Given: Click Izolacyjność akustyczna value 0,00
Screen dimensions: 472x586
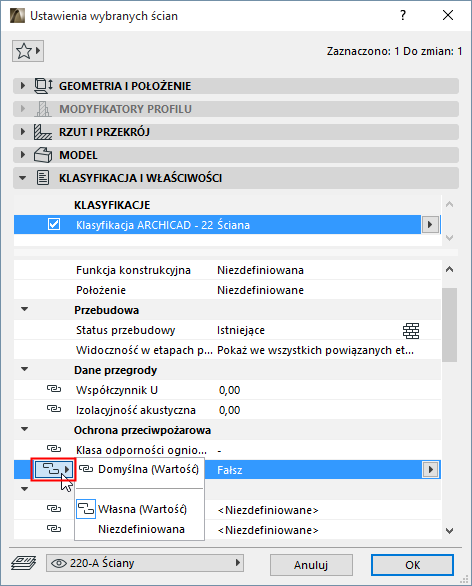Looking at the screenshot, I should (x=229, y=410).
